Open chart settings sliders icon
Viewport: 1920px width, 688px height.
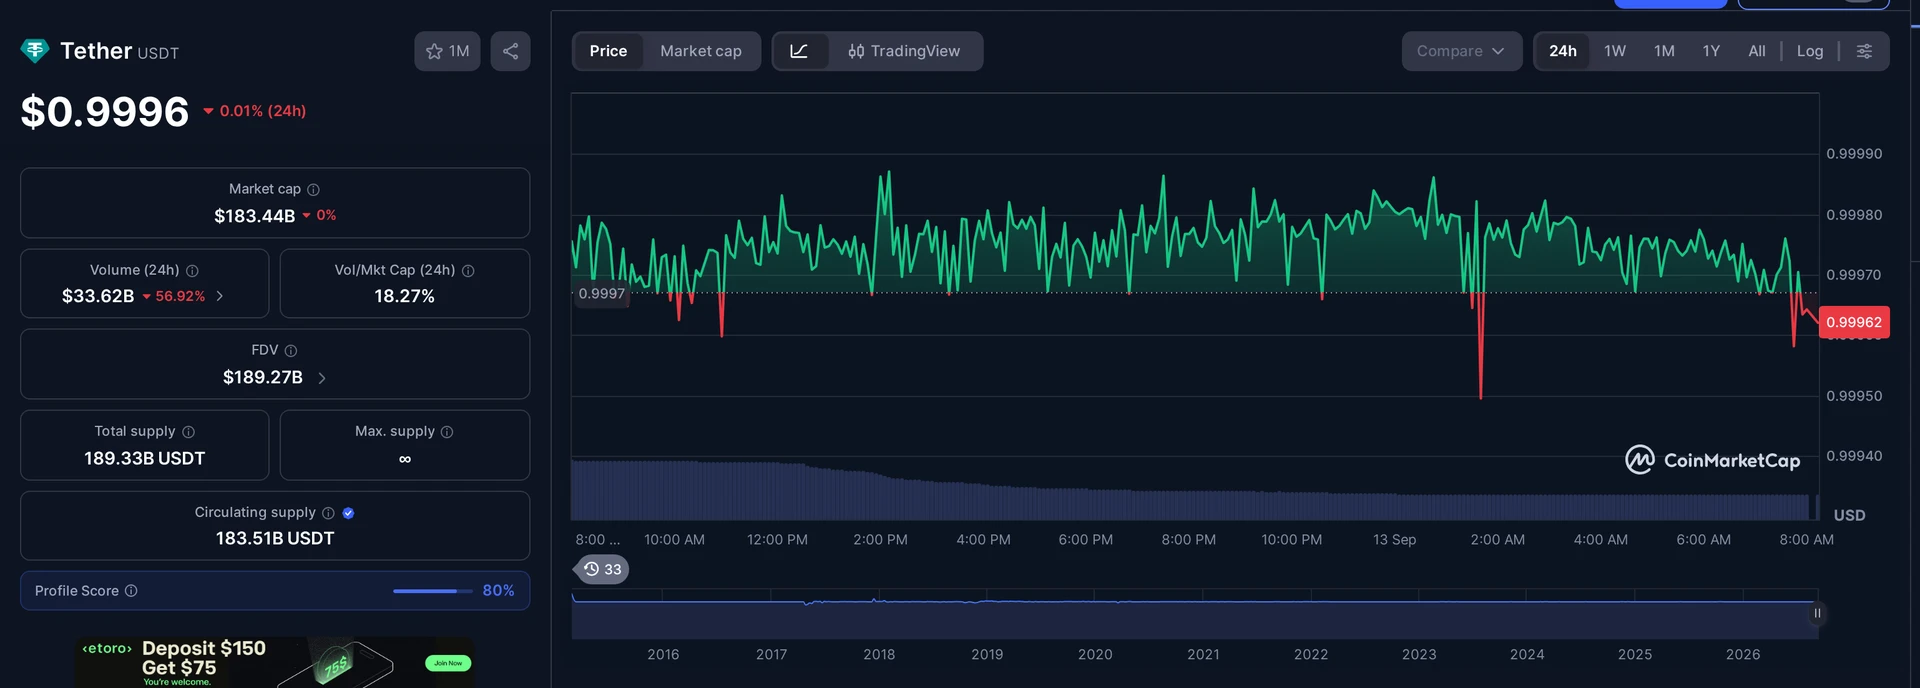click(1864, 51)
